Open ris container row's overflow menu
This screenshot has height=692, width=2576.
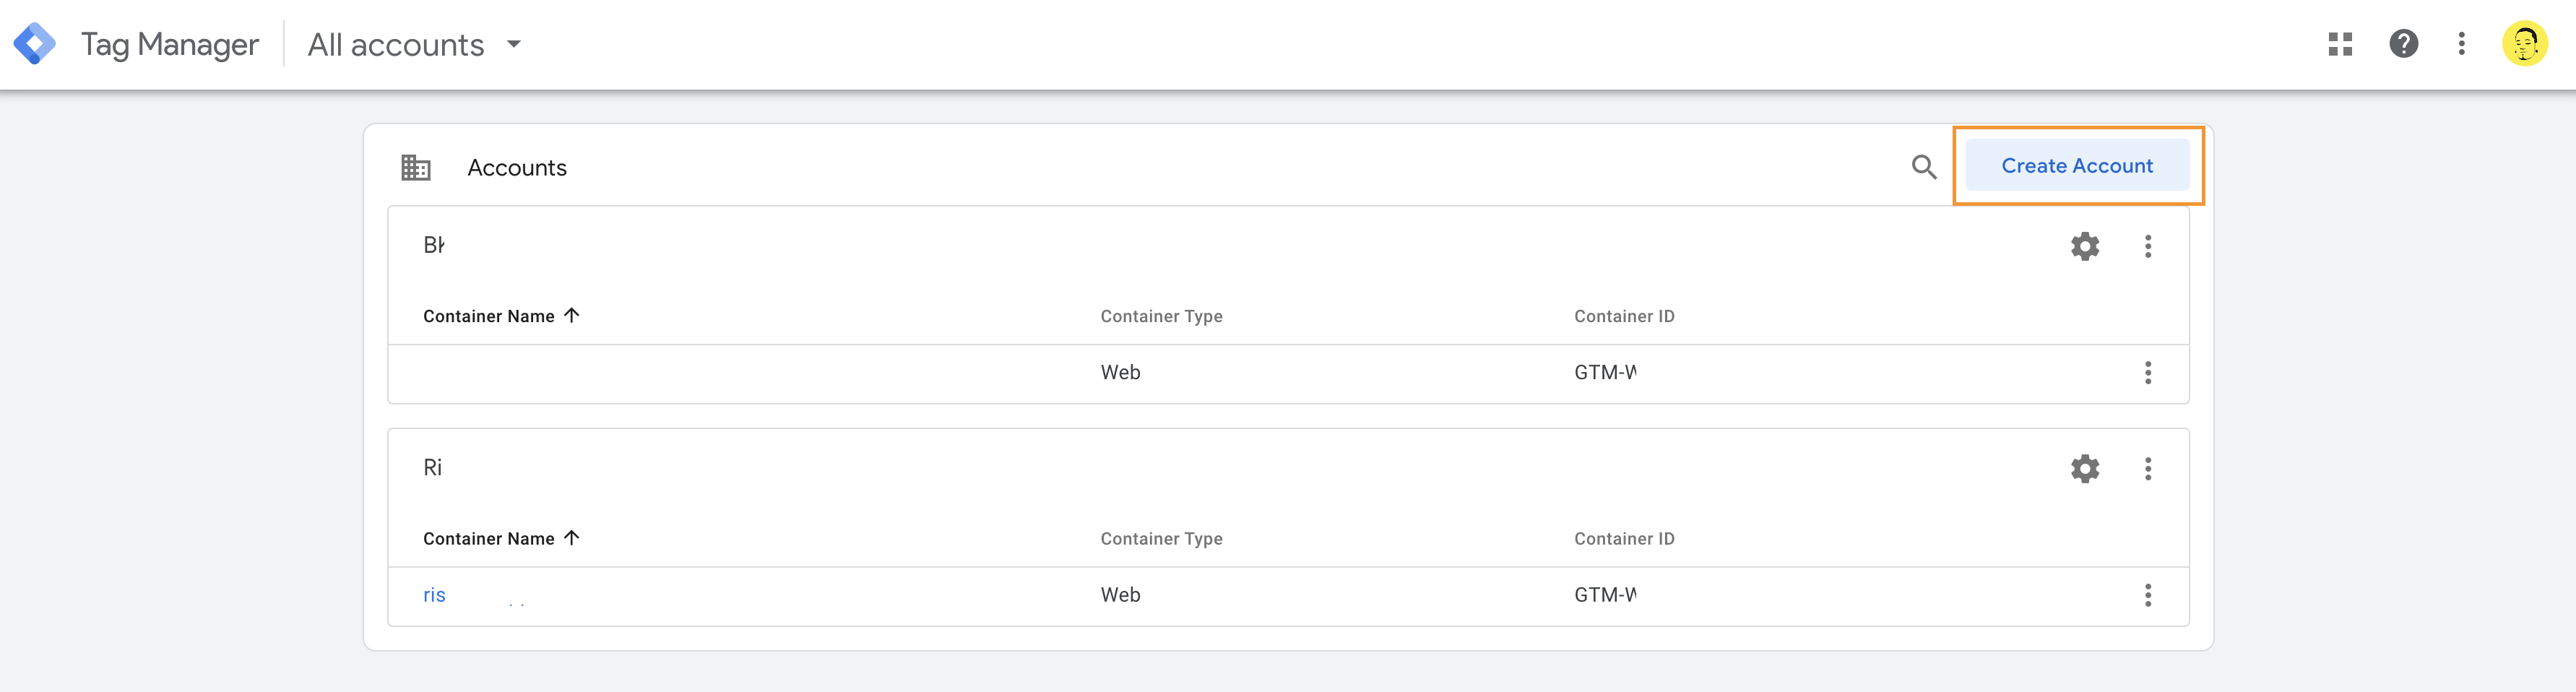tap(2148, 595)
